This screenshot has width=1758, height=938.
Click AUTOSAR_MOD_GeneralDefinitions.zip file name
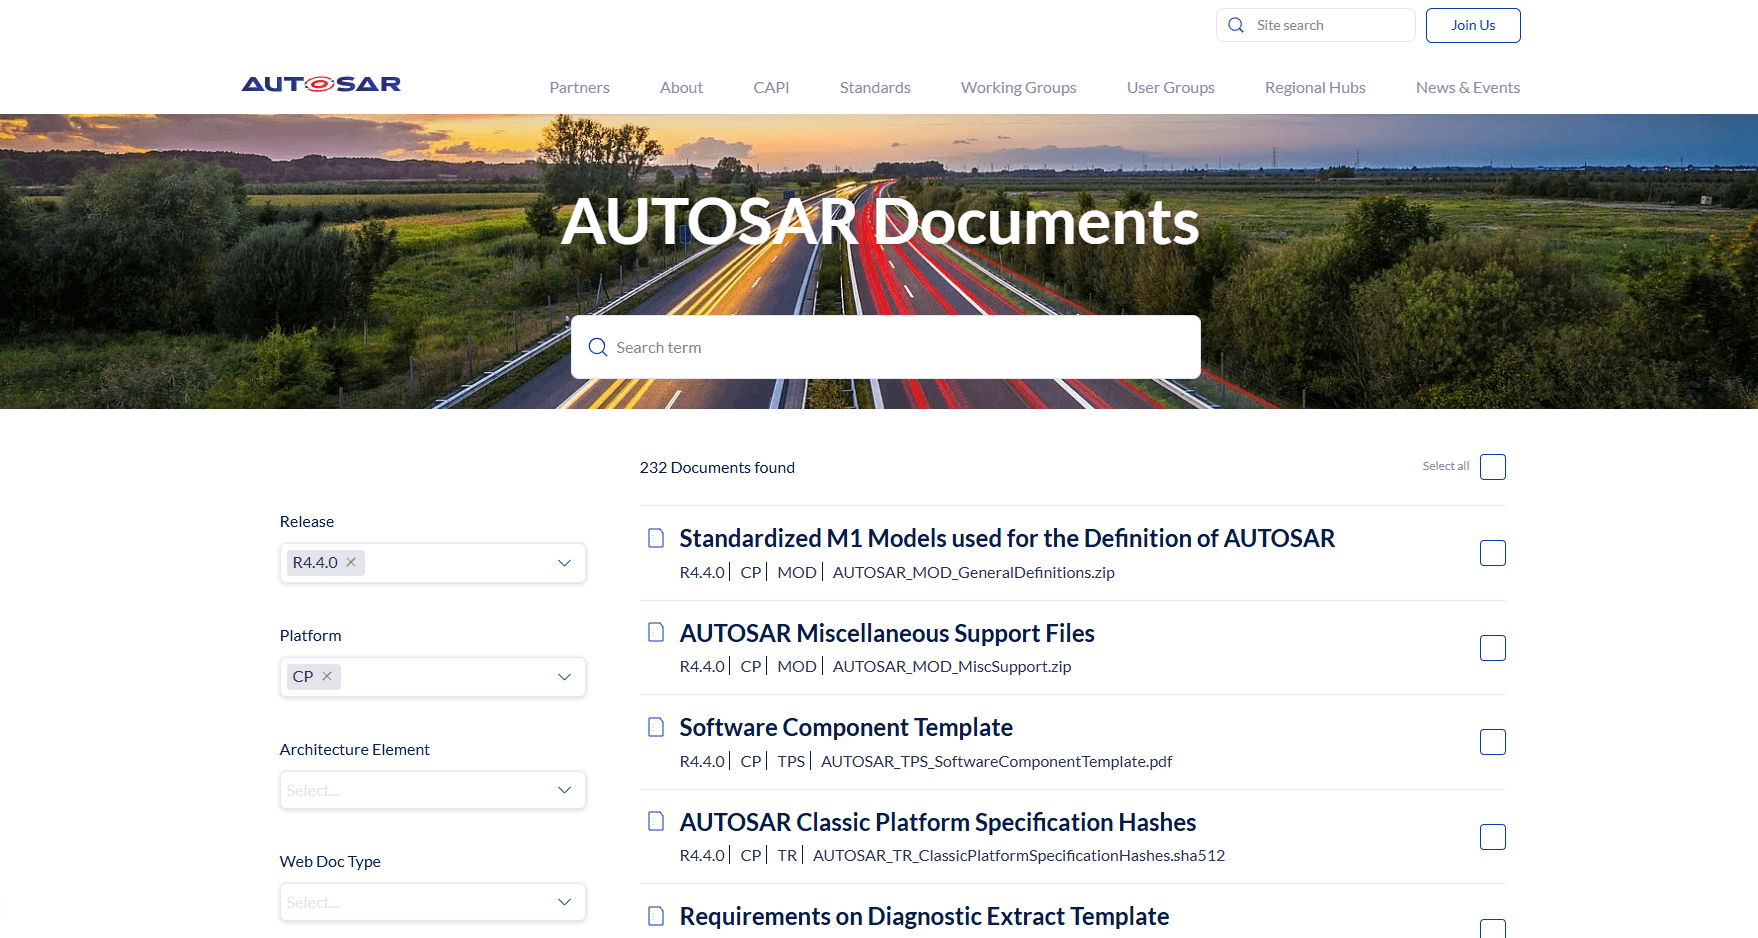974,572
